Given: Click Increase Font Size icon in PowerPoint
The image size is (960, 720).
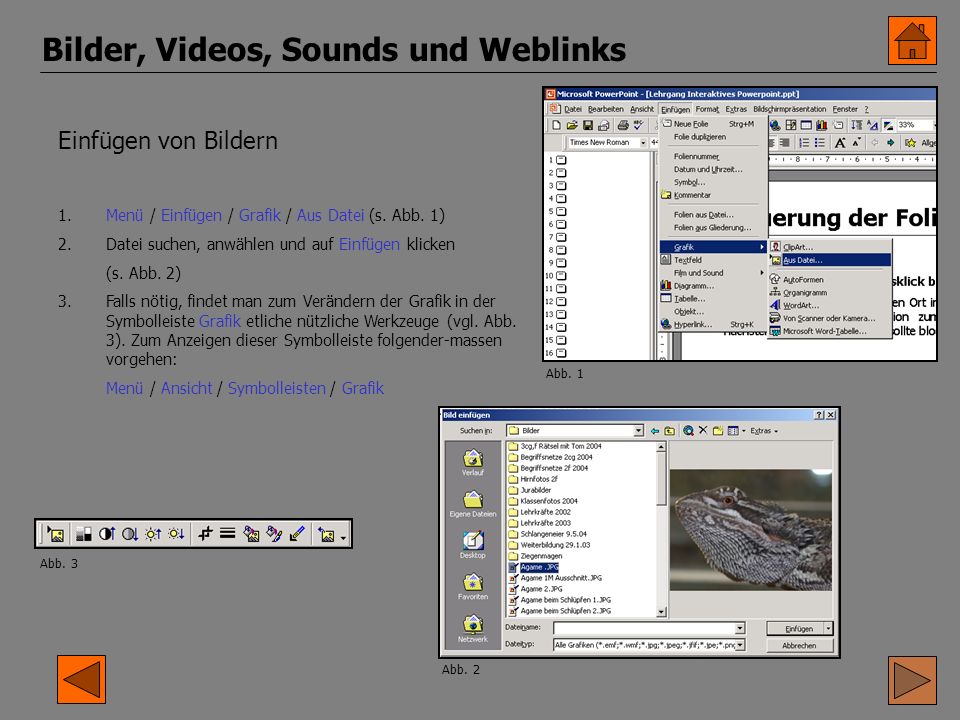Looking at the screenshot, I should pos(840,143).
